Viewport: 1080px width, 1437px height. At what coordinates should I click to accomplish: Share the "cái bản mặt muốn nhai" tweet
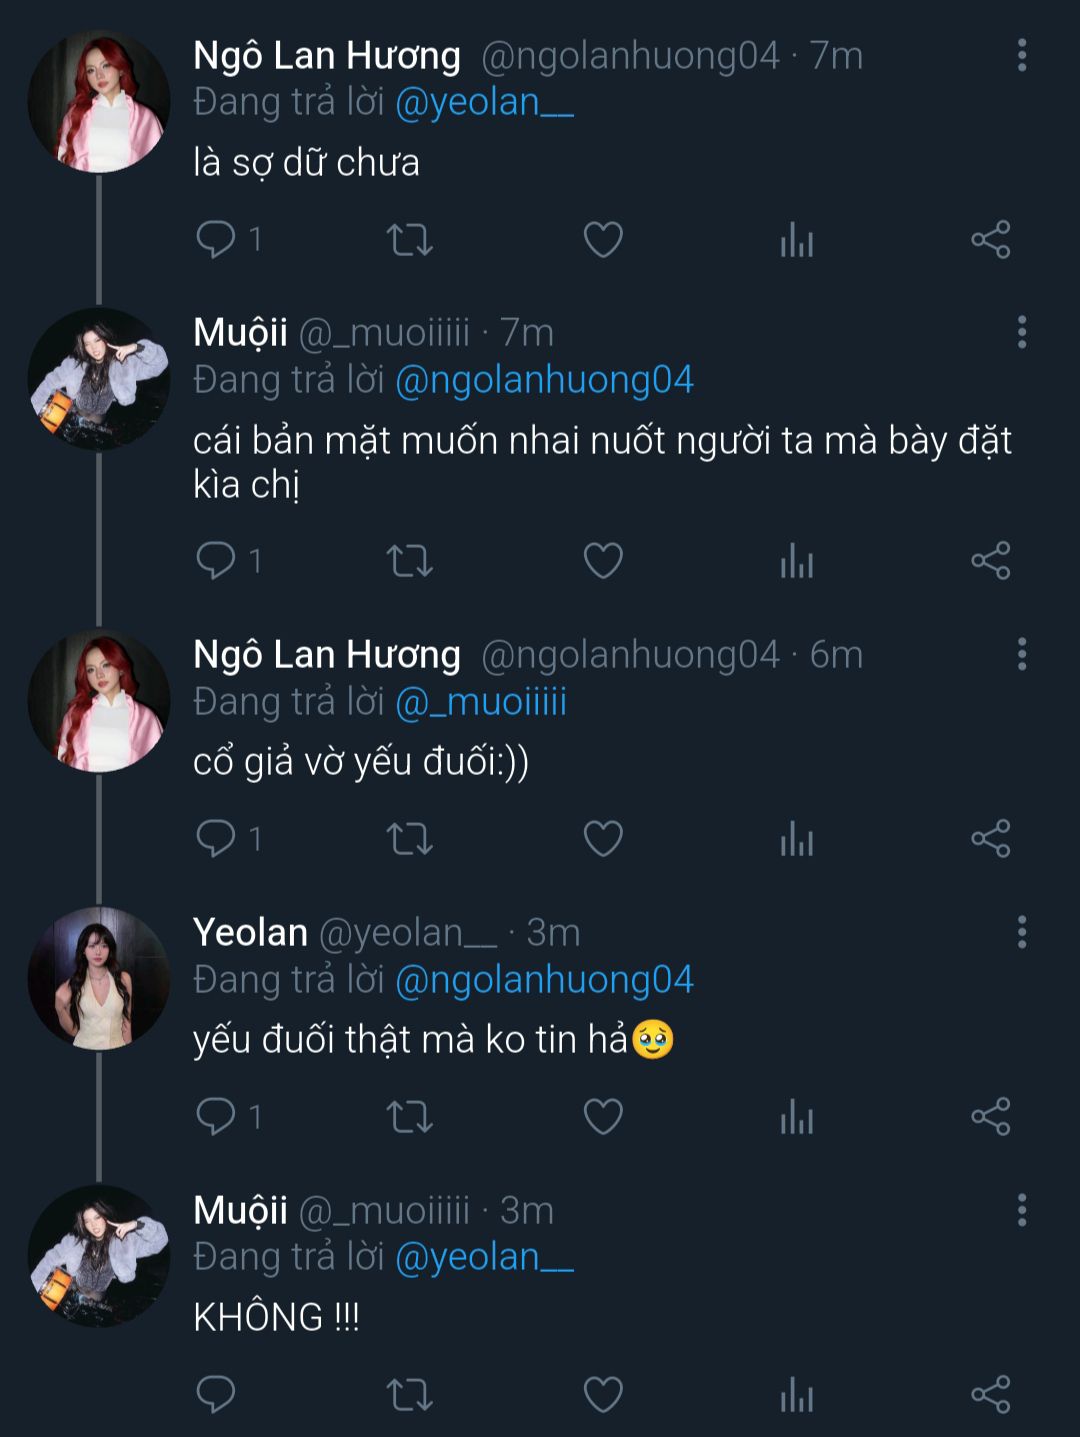(991, 560)
